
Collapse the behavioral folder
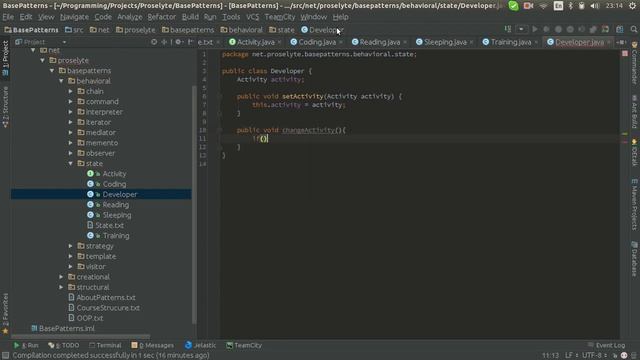pyautogui.click(x=61, y=81)
